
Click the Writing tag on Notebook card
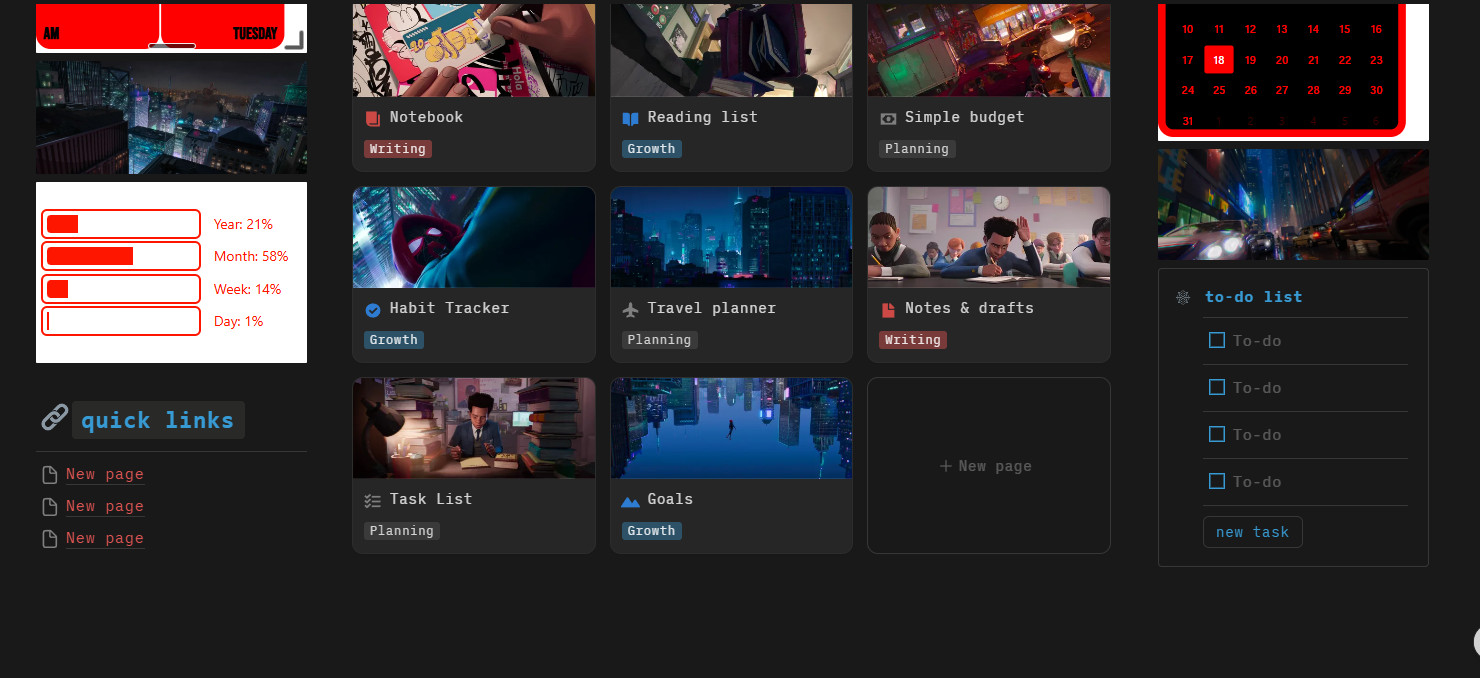pos(397,149)
